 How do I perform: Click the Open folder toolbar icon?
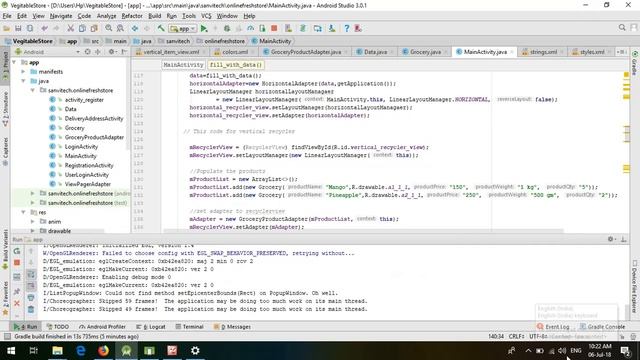pyautogui.click(x=7, y=29)
